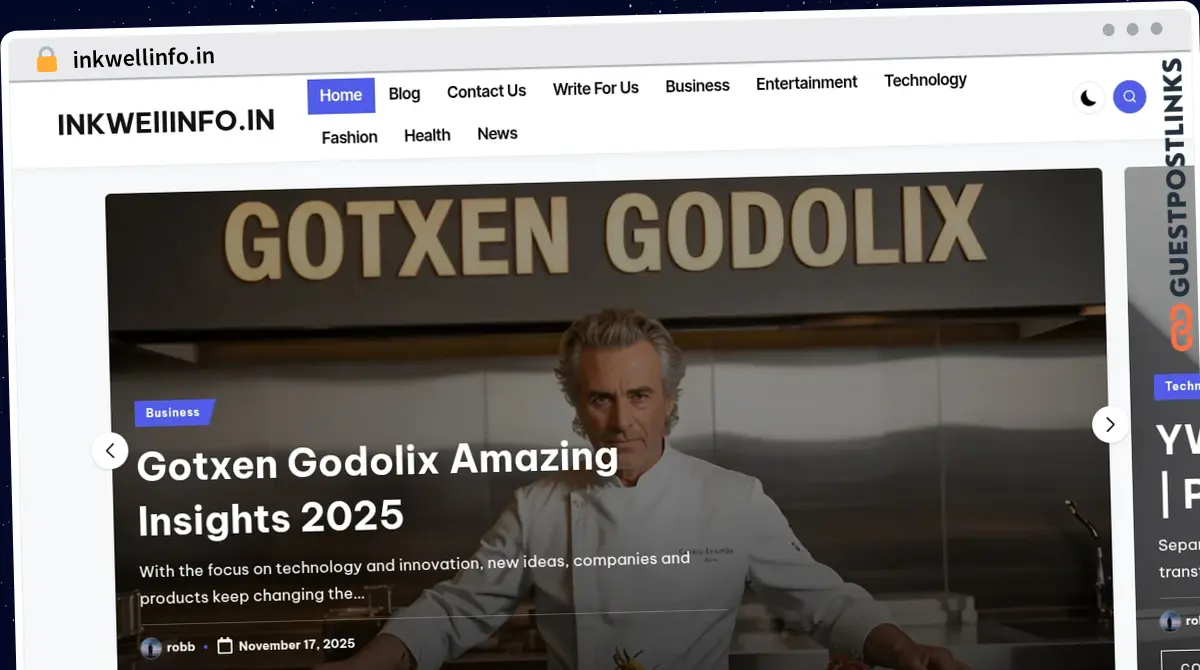1200x670 pixels.
Task: Go to the next slide arrow
Action: tap(1109, 424)
